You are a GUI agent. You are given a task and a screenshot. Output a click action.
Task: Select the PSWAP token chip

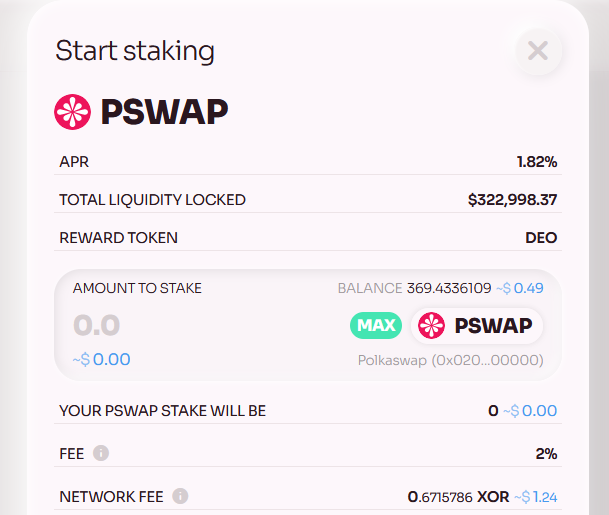(477, 325)
